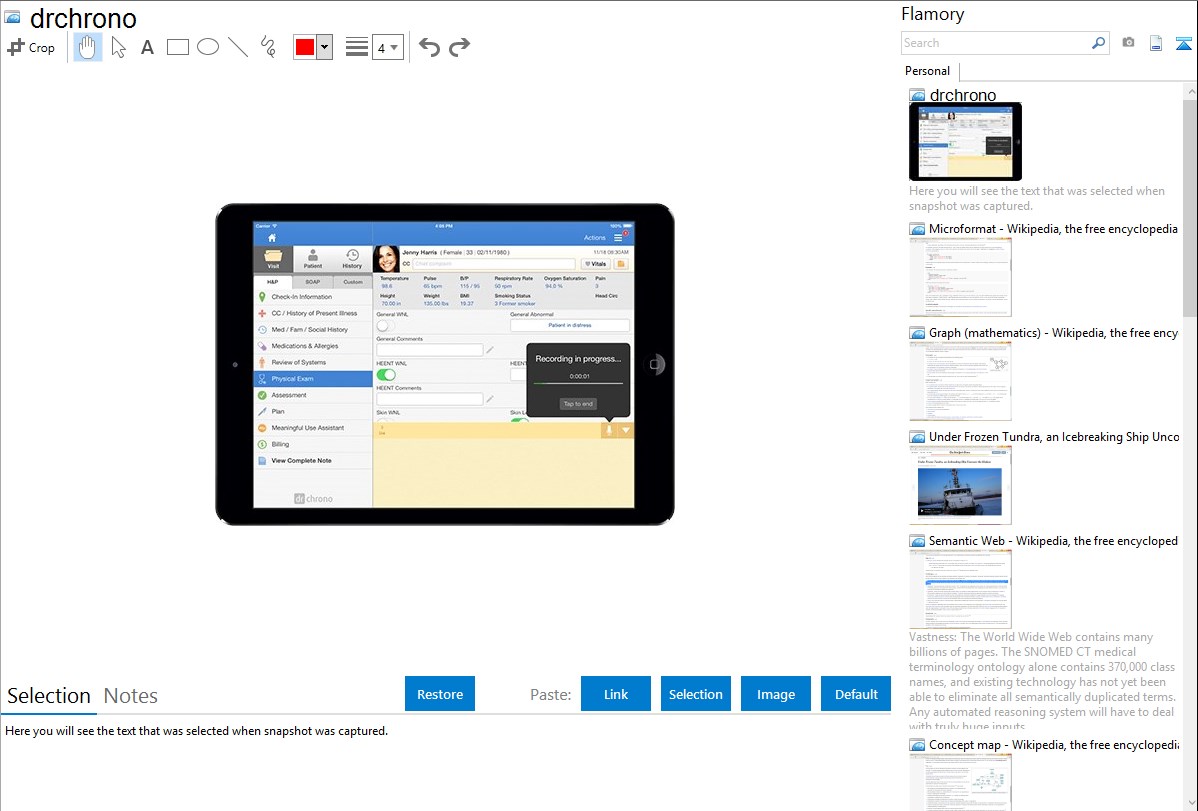This screenshot has height=811, width=1198.
Task: Activate the hand pan tool
Action: pyautogui.click(x=88, y=47)
